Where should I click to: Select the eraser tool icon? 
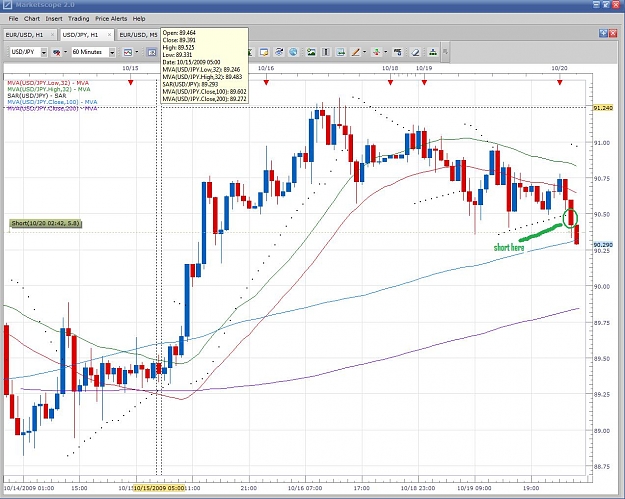[x=415, y=52]
